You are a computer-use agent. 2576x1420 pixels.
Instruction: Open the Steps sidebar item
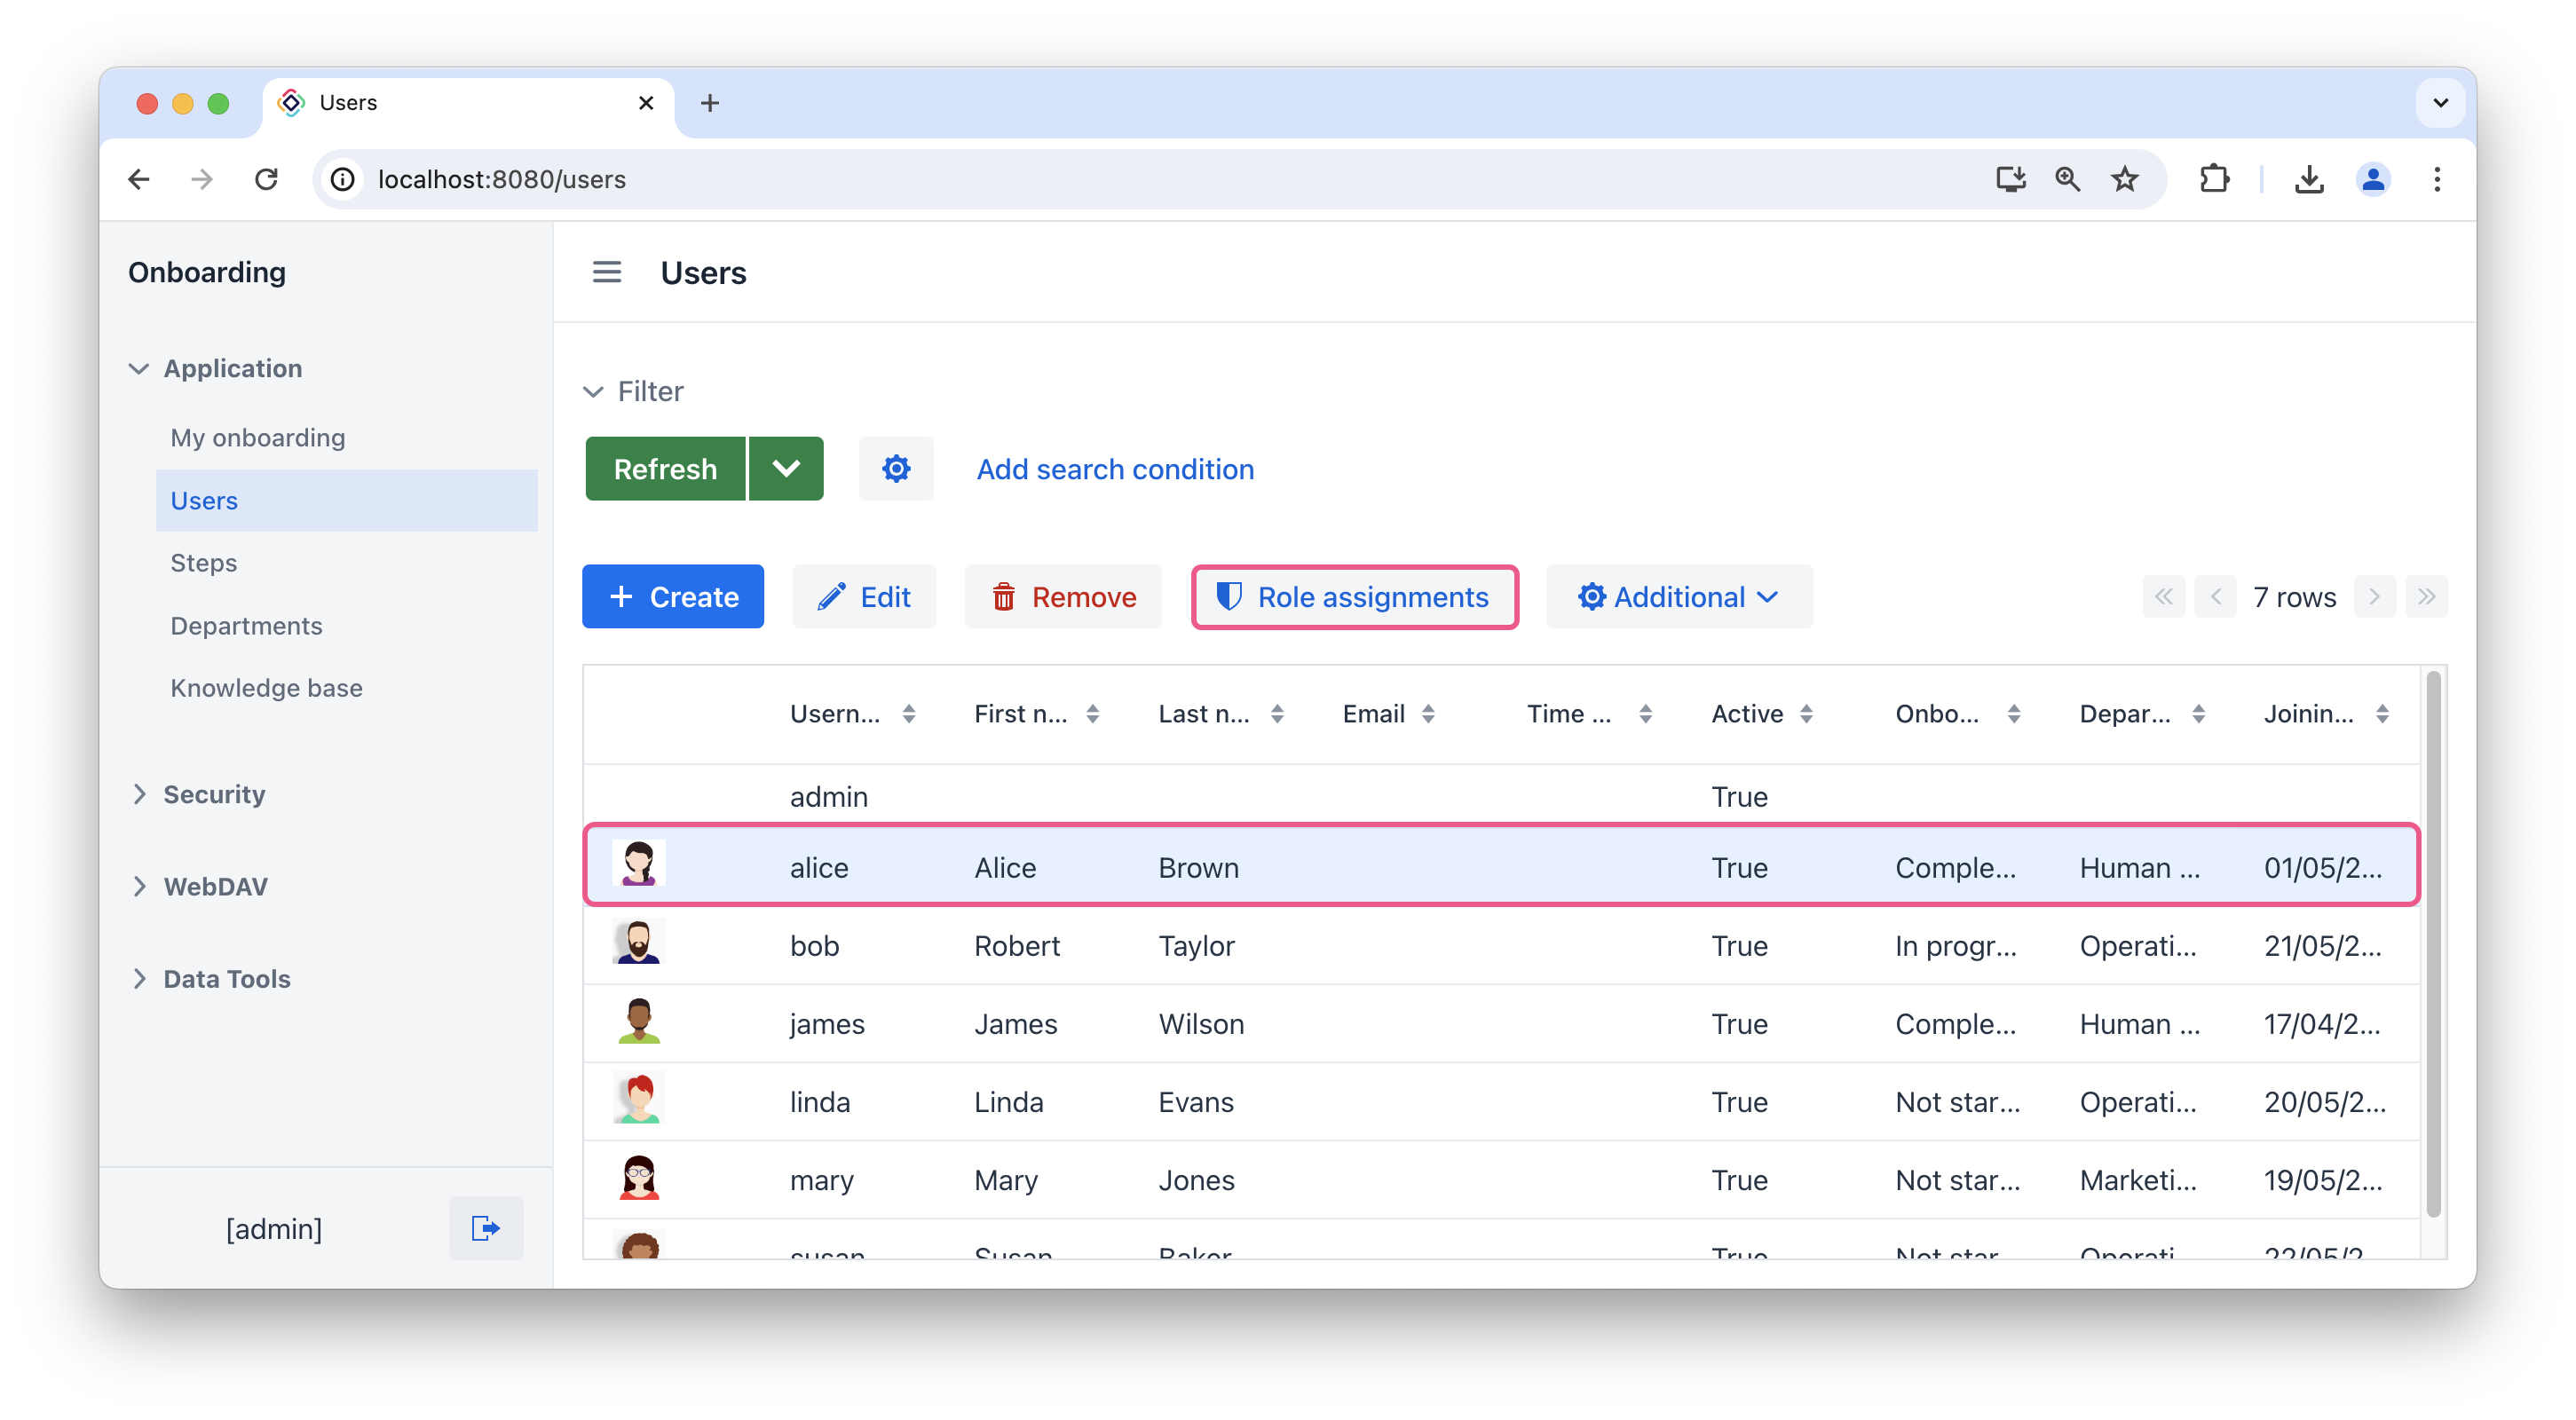point(203,562)
